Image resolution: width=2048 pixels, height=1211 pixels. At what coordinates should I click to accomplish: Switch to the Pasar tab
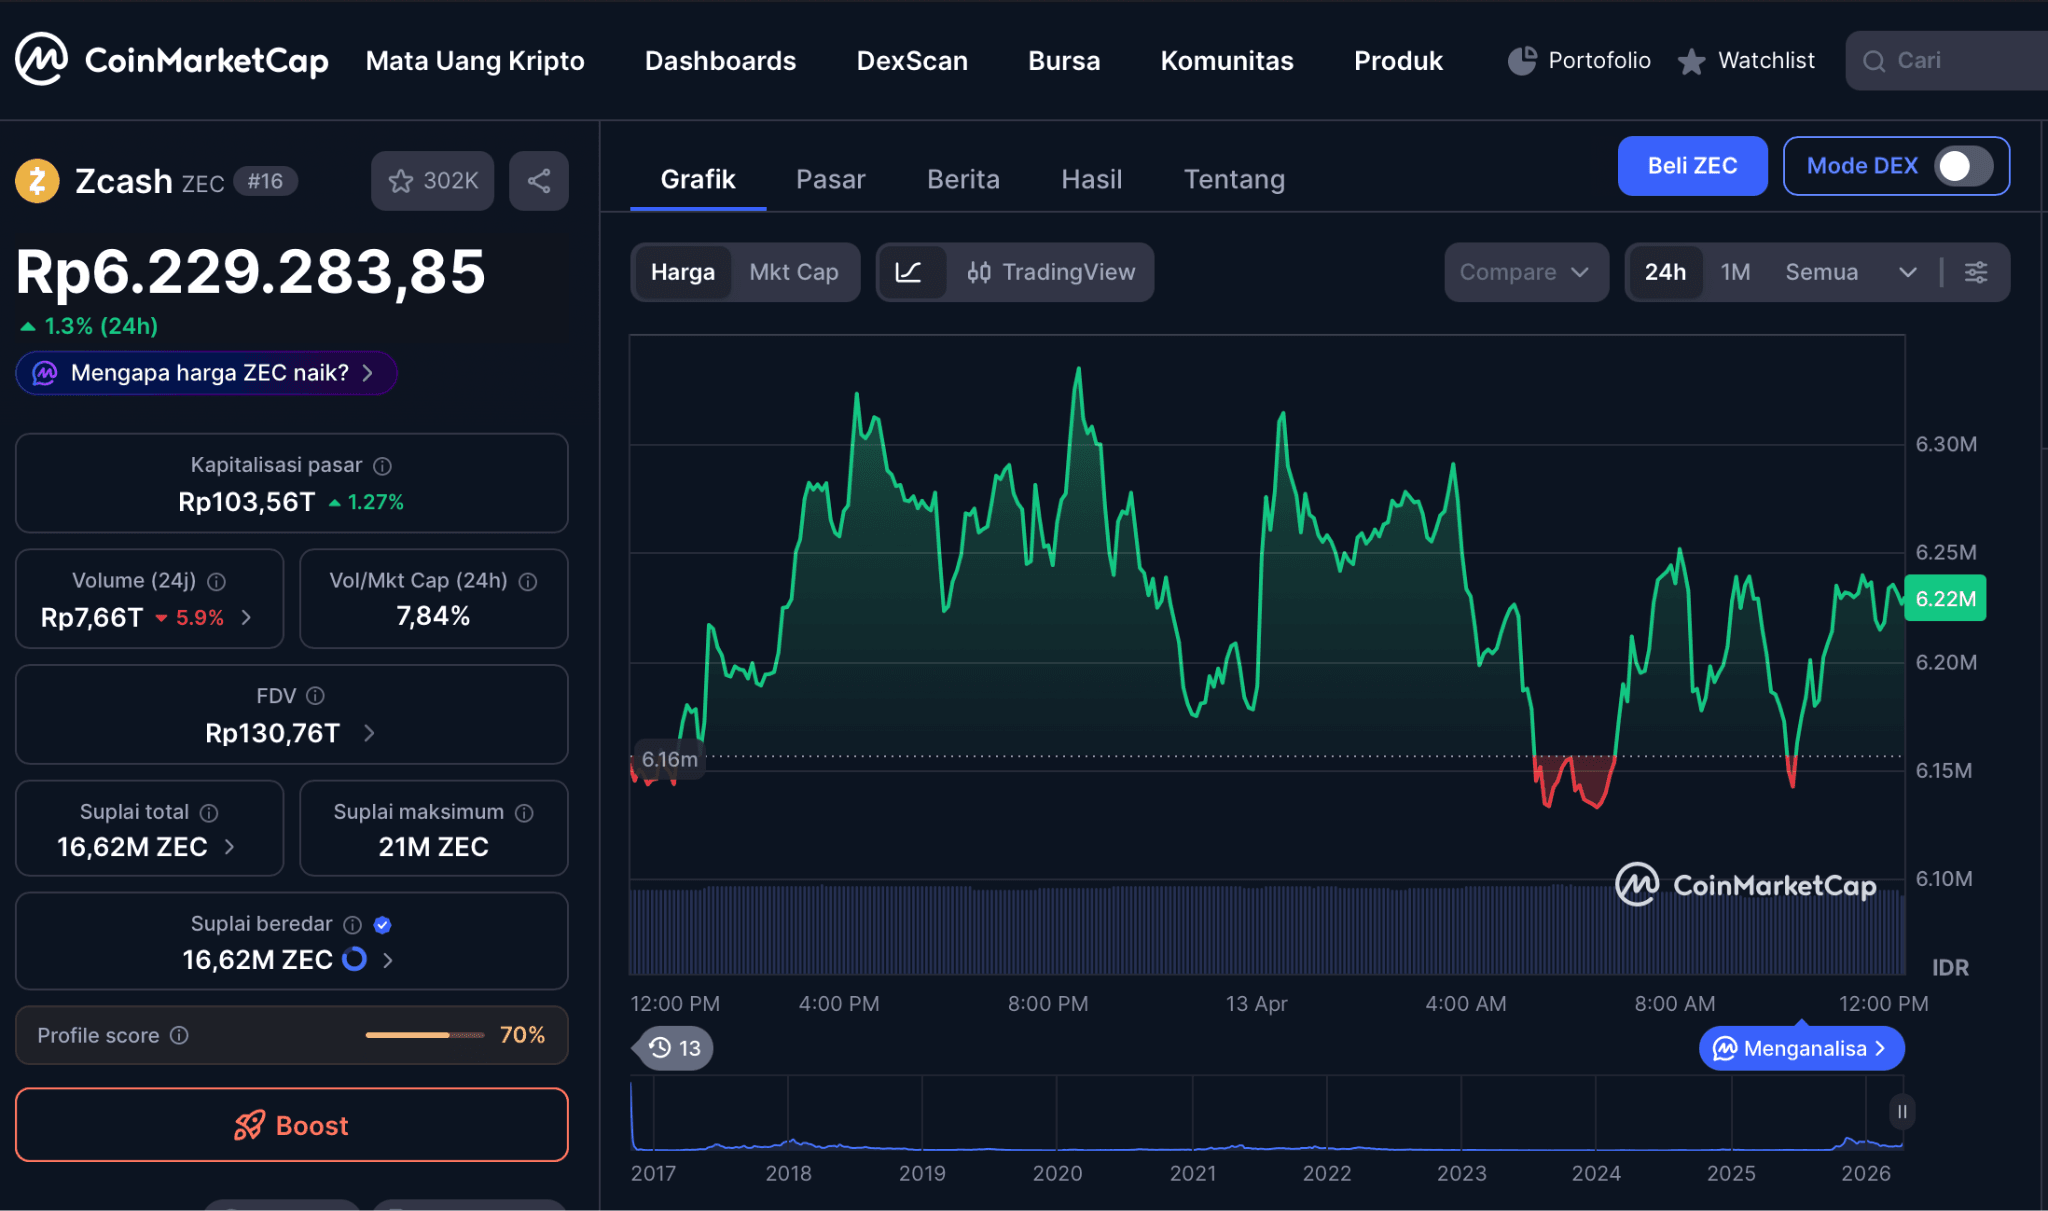[830, 179]
